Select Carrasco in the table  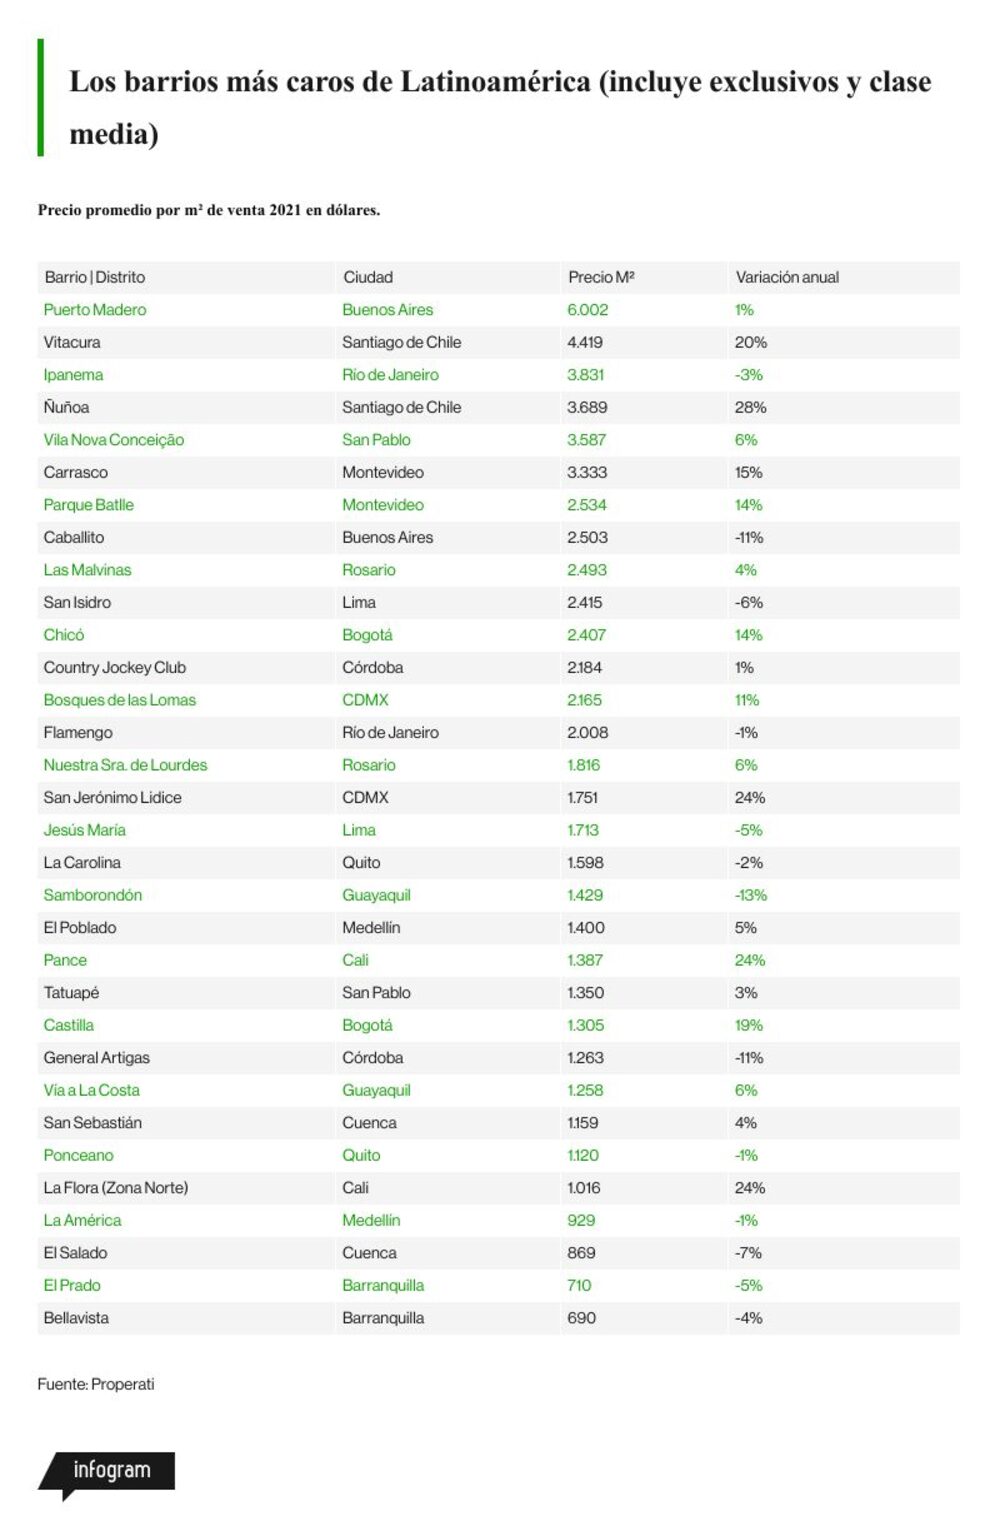click(76, 472)
